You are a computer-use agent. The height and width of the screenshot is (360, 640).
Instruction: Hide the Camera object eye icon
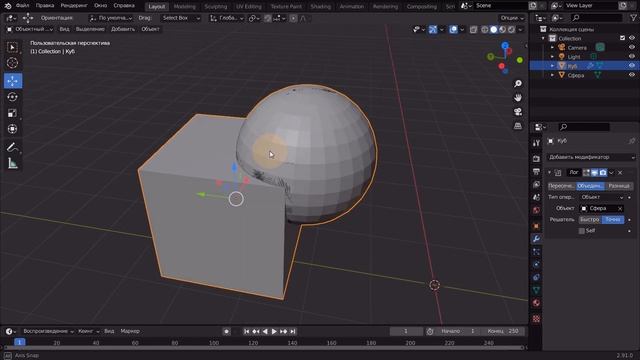click(x=632, y=47)
